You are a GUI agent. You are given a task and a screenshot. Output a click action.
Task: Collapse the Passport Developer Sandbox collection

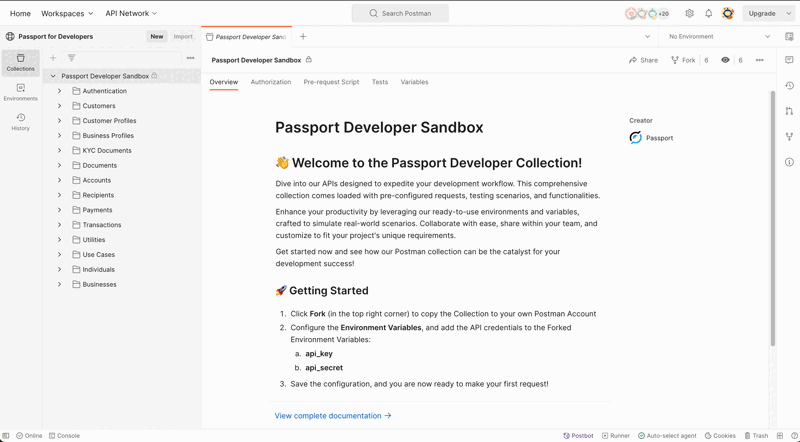pyautogui.click(x=53, y=76)
